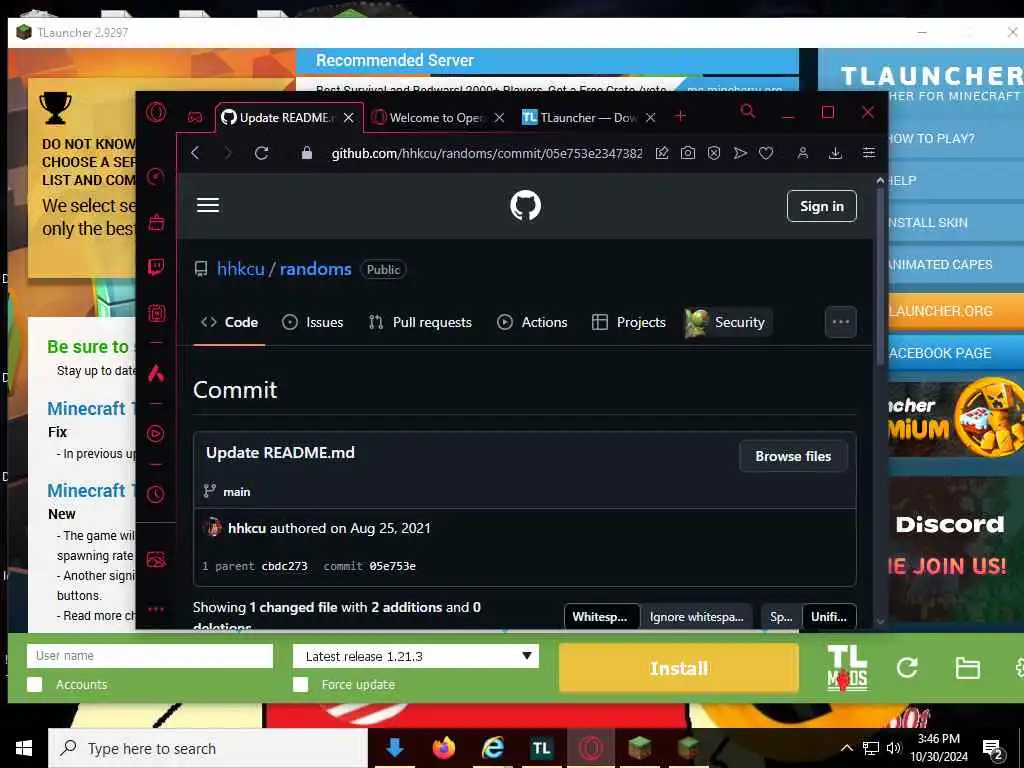Viewport: 1024px width, 768px height.
Task: Open repository Actions tab
Action: click(532, 322)
